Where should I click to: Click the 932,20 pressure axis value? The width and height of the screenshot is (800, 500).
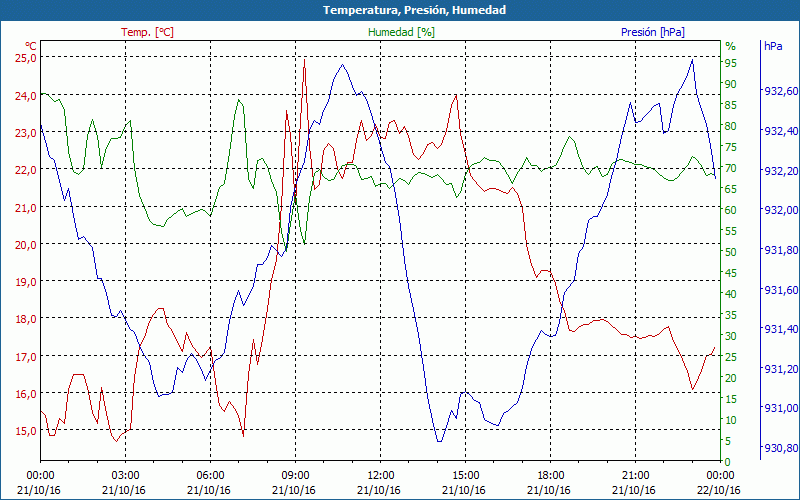click(x=780, y=170)
